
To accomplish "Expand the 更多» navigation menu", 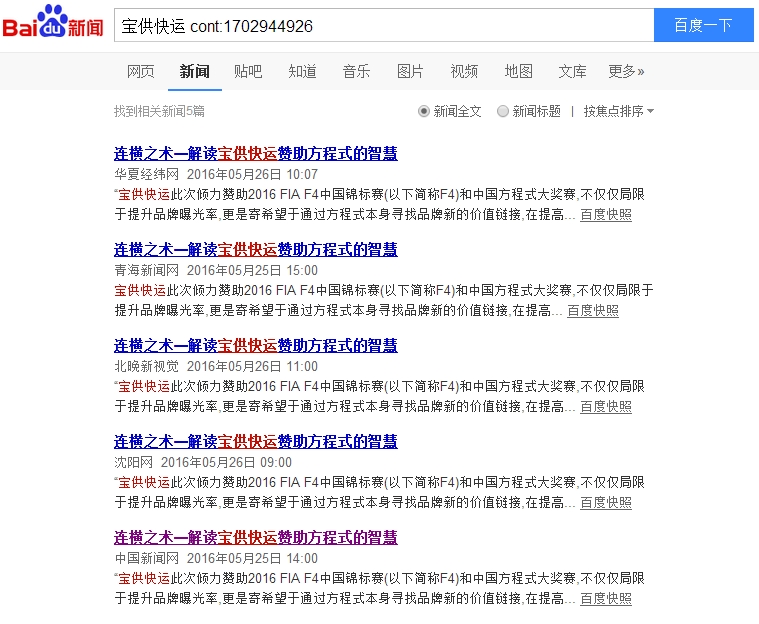I will [626, 71].
